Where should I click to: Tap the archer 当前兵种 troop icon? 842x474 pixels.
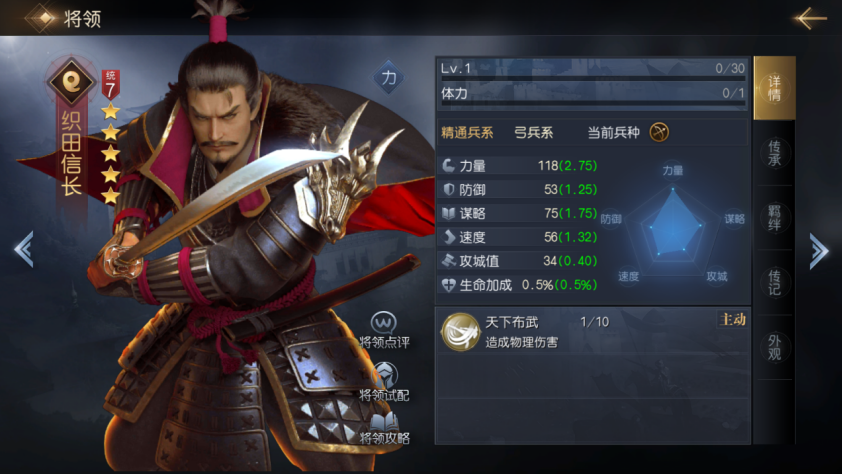659,132
